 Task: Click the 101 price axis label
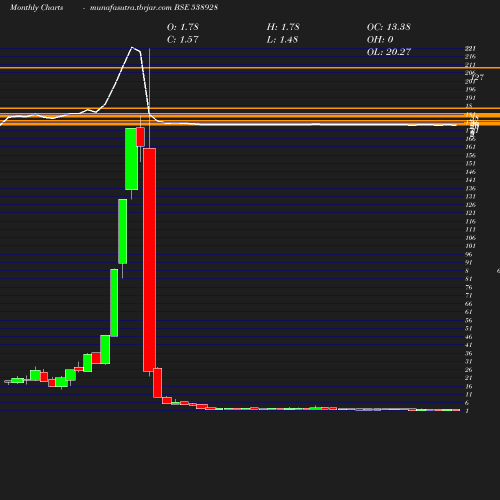tap(470, 246)
